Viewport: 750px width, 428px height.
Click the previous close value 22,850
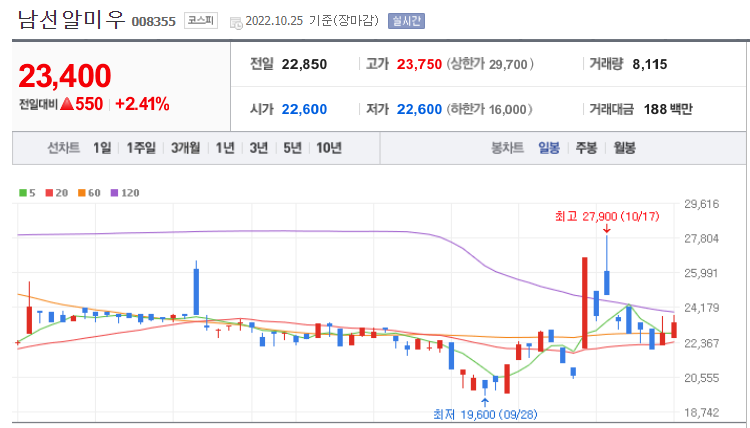click(304, 65)
